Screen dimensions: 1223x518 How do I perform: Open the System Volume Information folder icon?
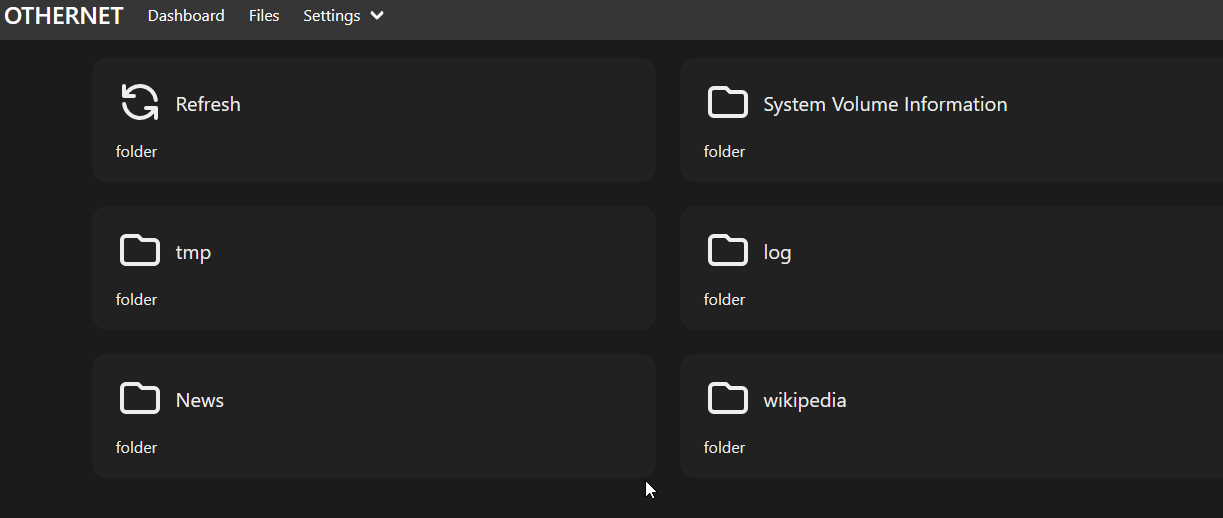tap(728, 102)
